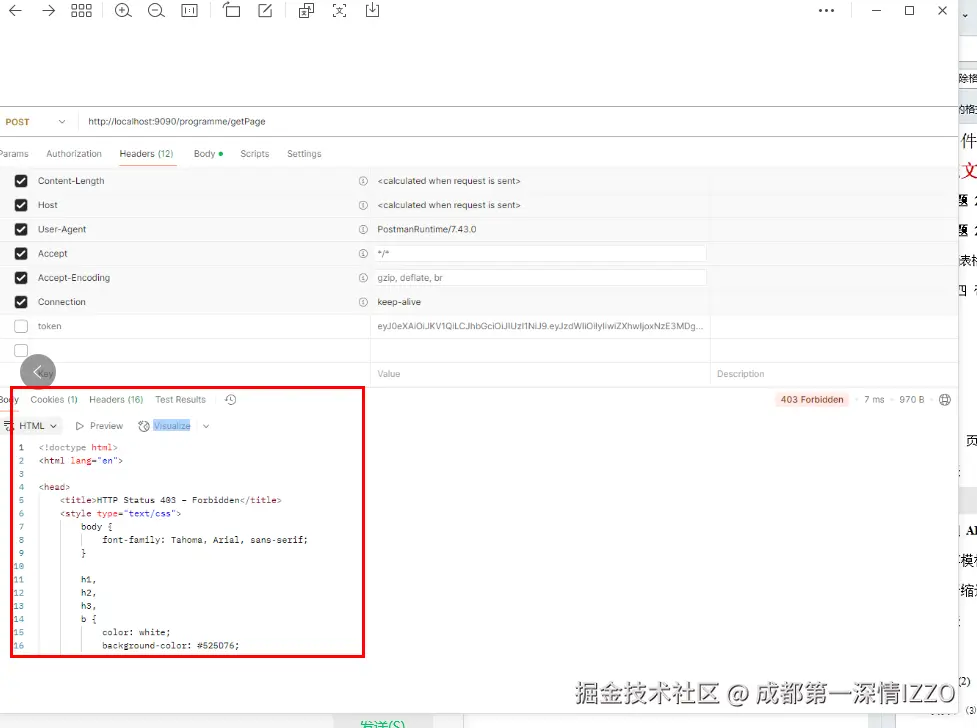Uncheck the Accept header checkbox
The image size is (977, 728).
(x=21, y=254)
